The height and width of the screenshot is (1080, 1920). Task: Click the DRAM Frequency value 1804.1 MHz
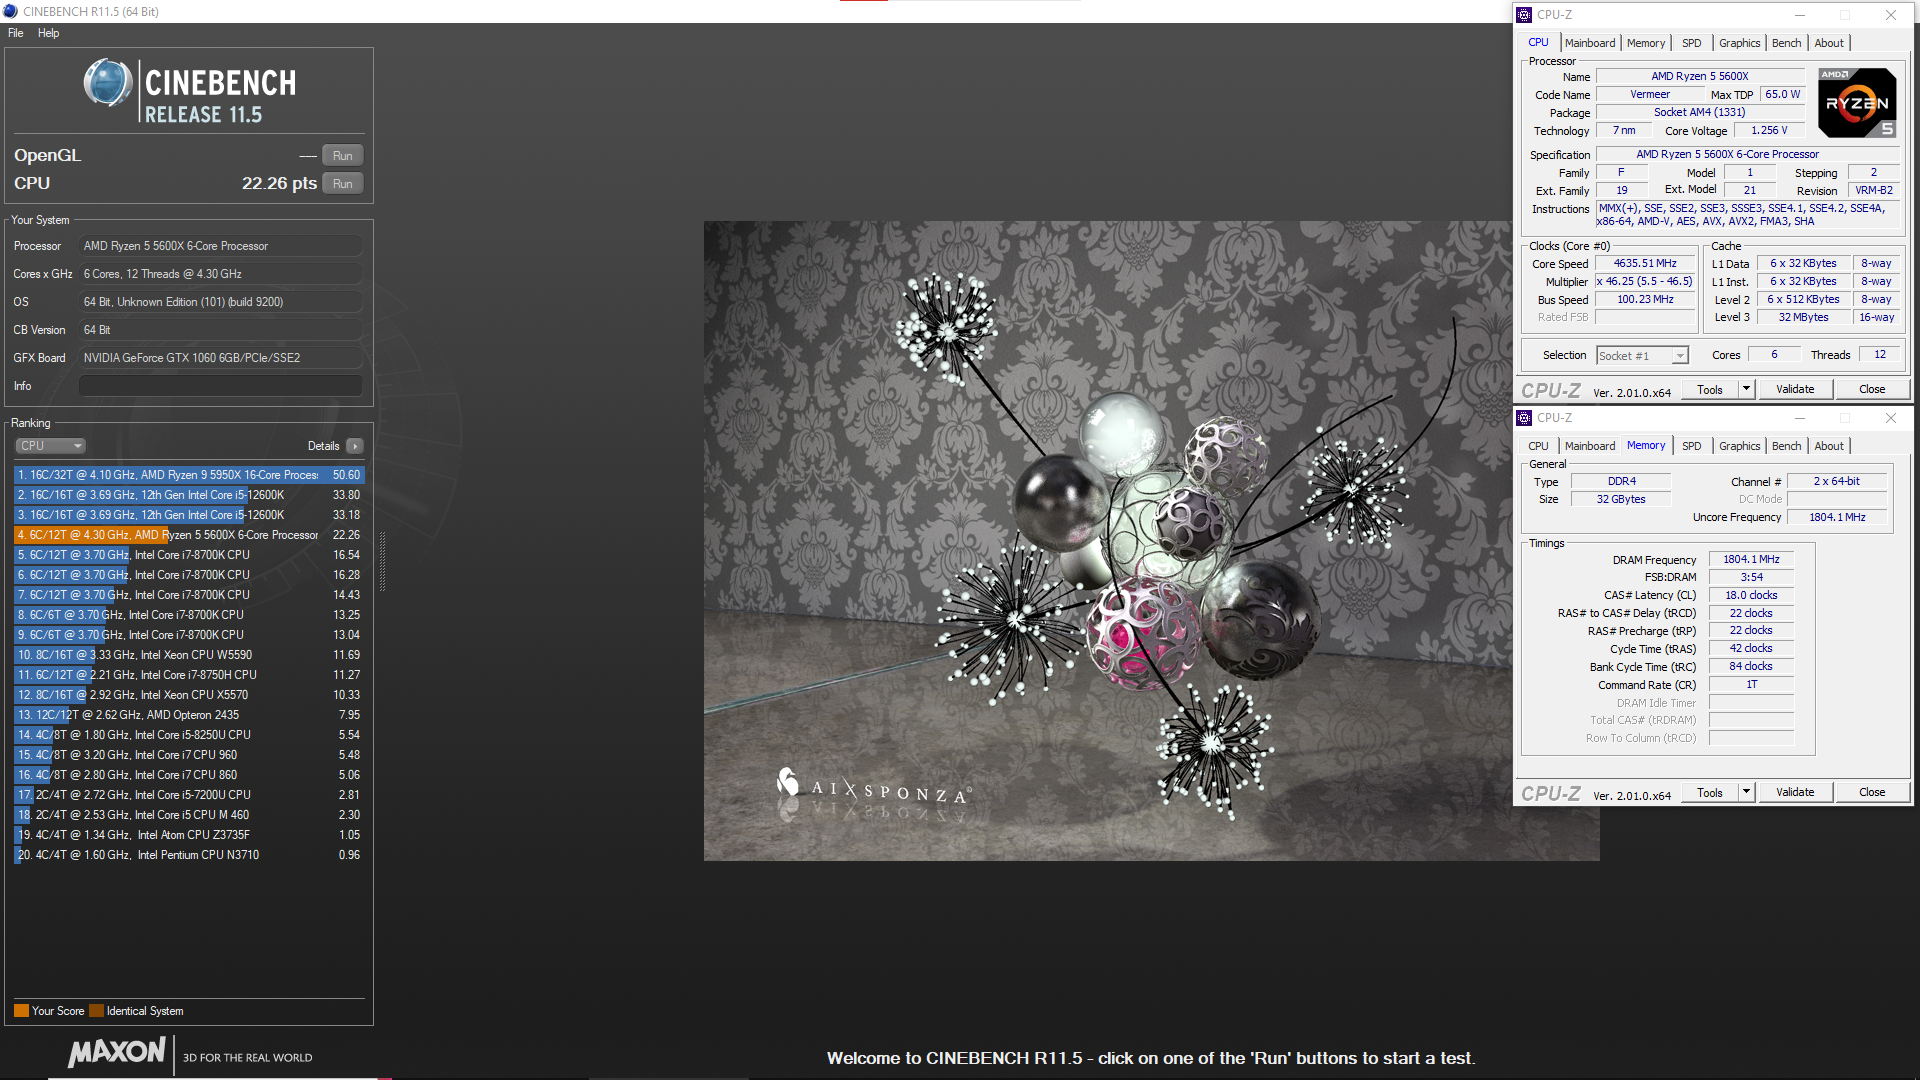[x=1751, y=560]
